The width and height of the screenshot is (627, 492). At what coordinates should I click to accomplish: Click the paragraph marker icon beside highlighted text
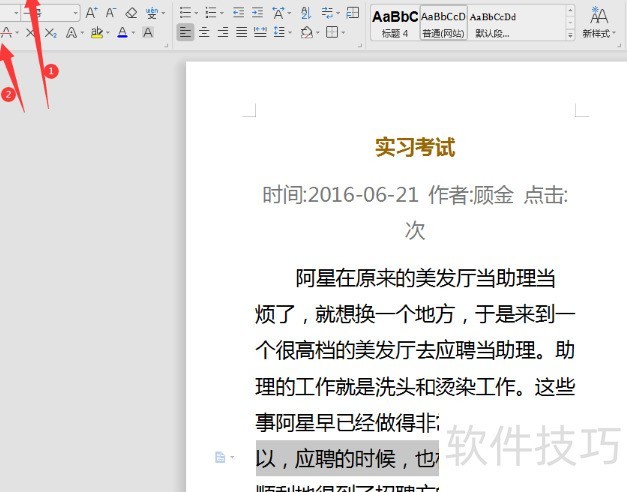(x=219, y=457)
